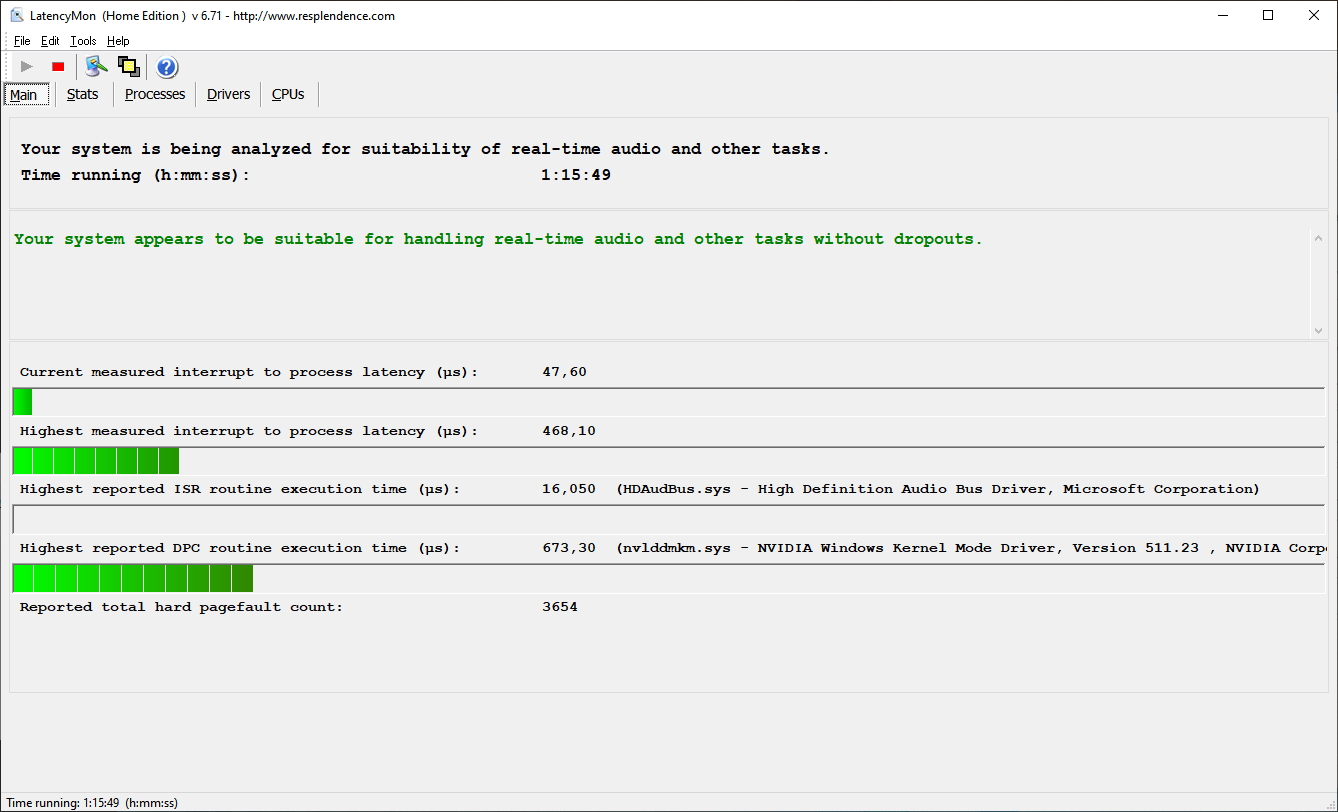1338x812 pixels.
Task: Click 'Current measured interrupt to process latency' label
Action: 249,372
